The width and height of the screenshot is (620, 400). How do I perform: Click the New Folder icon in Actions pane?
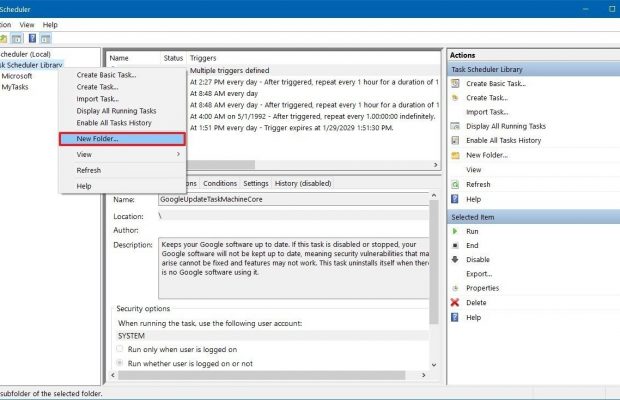[455, 155]
